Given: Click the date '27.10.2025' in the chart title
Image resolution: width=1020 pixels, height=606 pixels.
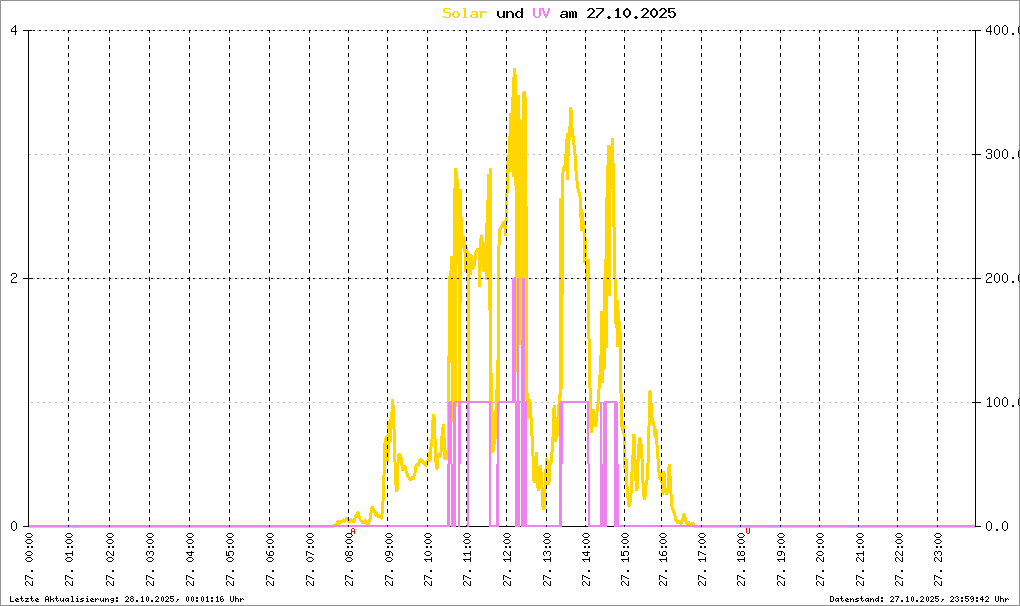Looking at the screenshot, I should click(x=631, y=13).
